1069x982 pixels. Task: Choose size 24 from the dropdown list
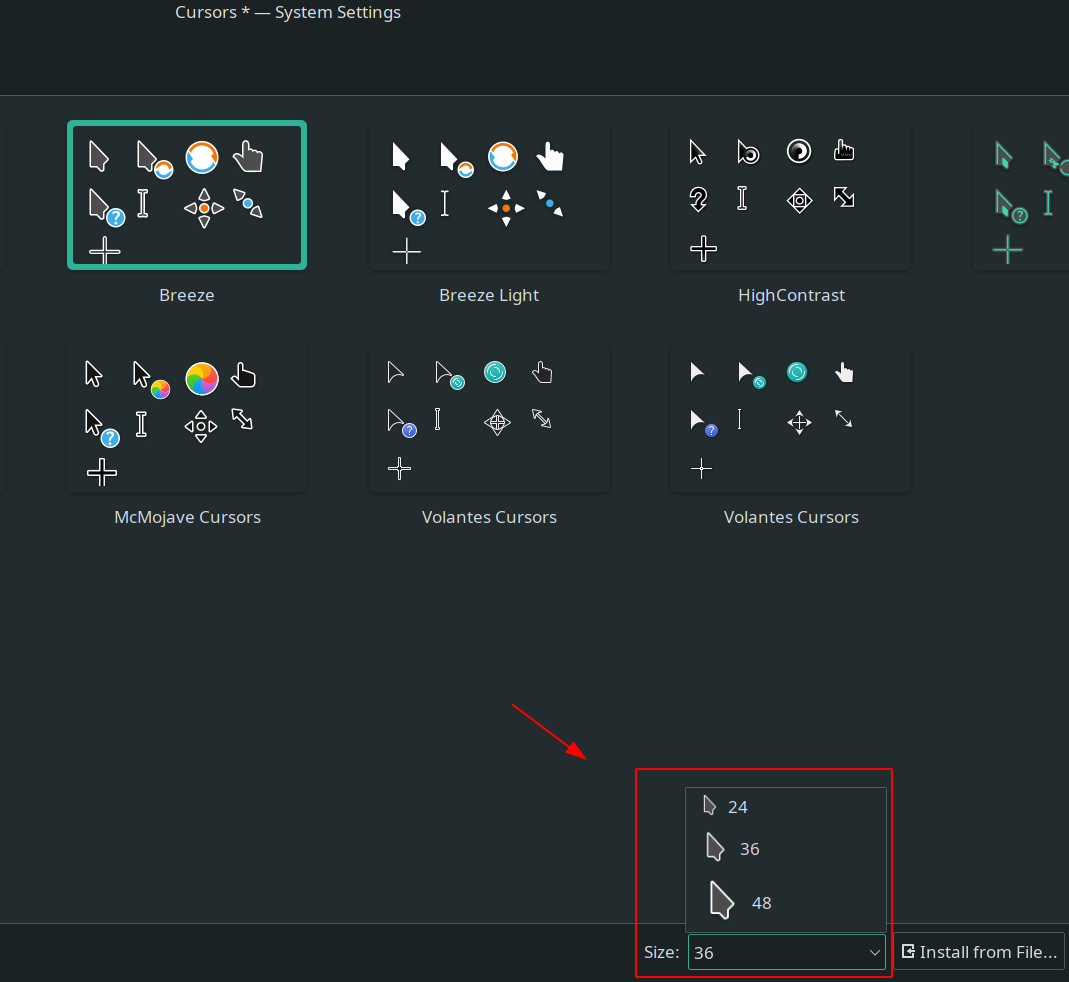coord(785,807)
